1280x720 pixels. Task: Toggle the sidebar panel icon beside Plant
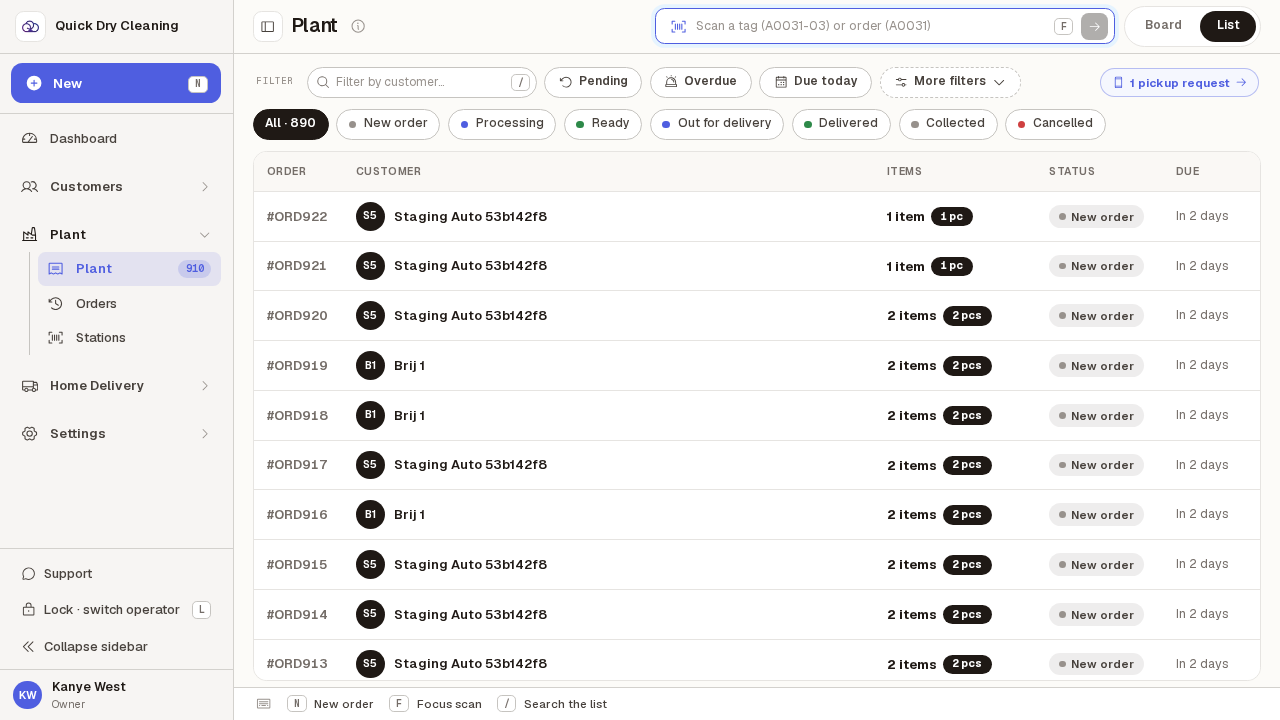[268, 26]
